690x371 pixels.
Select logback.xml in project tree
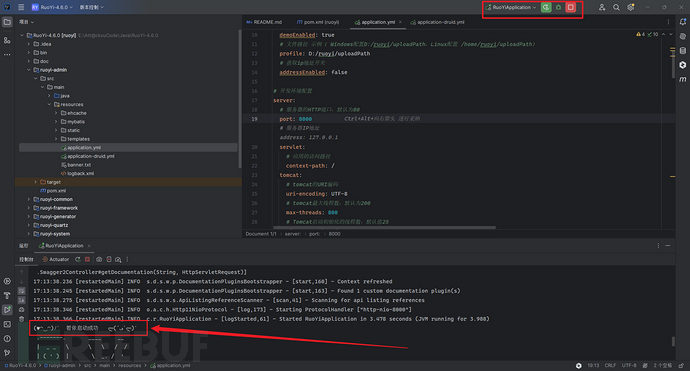point(77,173)
